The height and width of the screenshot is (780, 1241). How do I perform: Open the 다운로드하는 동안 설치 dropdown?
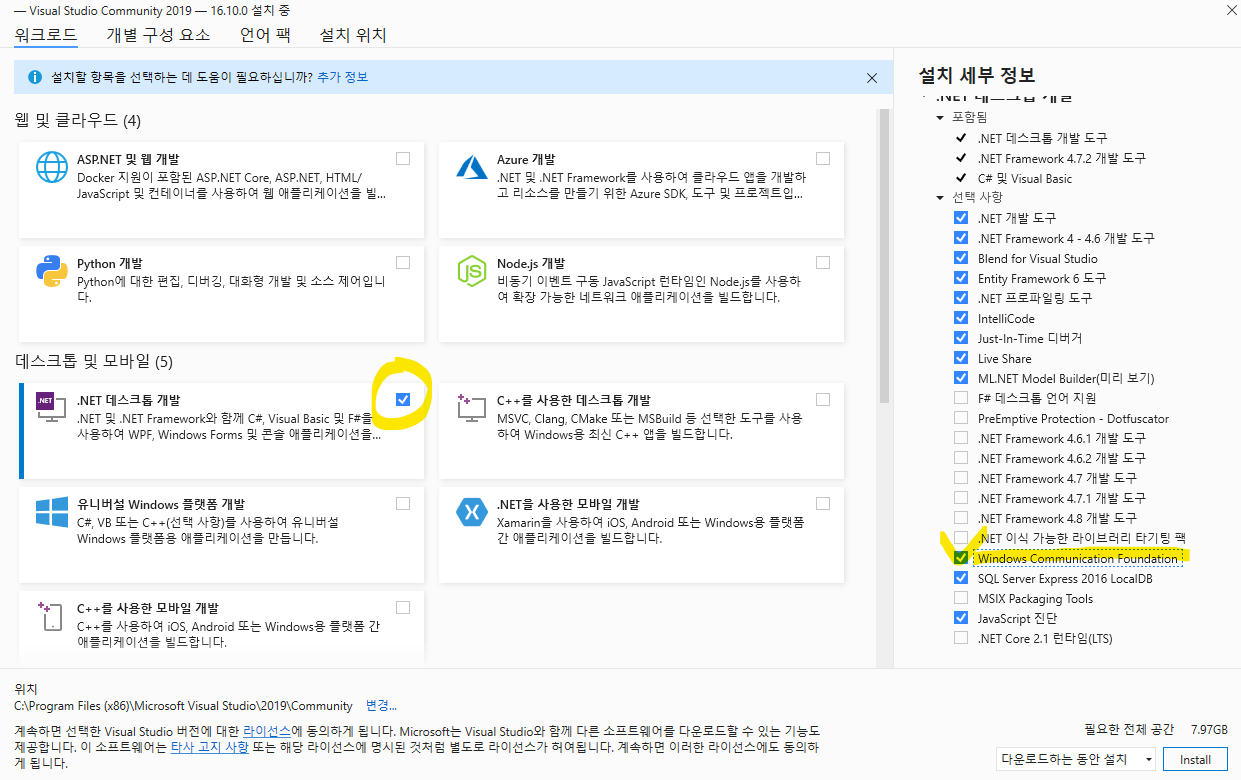tap(1076, 760)
